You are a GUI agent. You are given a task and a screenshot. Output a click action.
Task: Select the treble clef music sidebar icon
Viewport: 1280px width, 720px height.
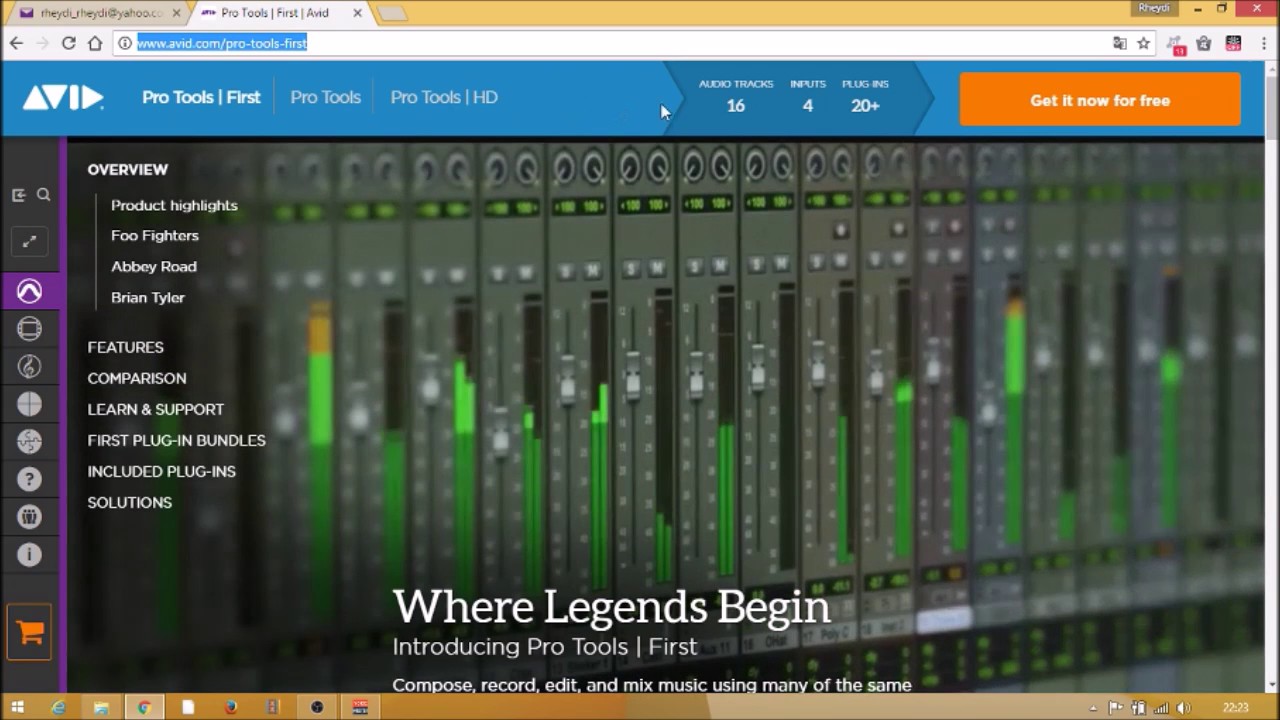click(29, 367)
